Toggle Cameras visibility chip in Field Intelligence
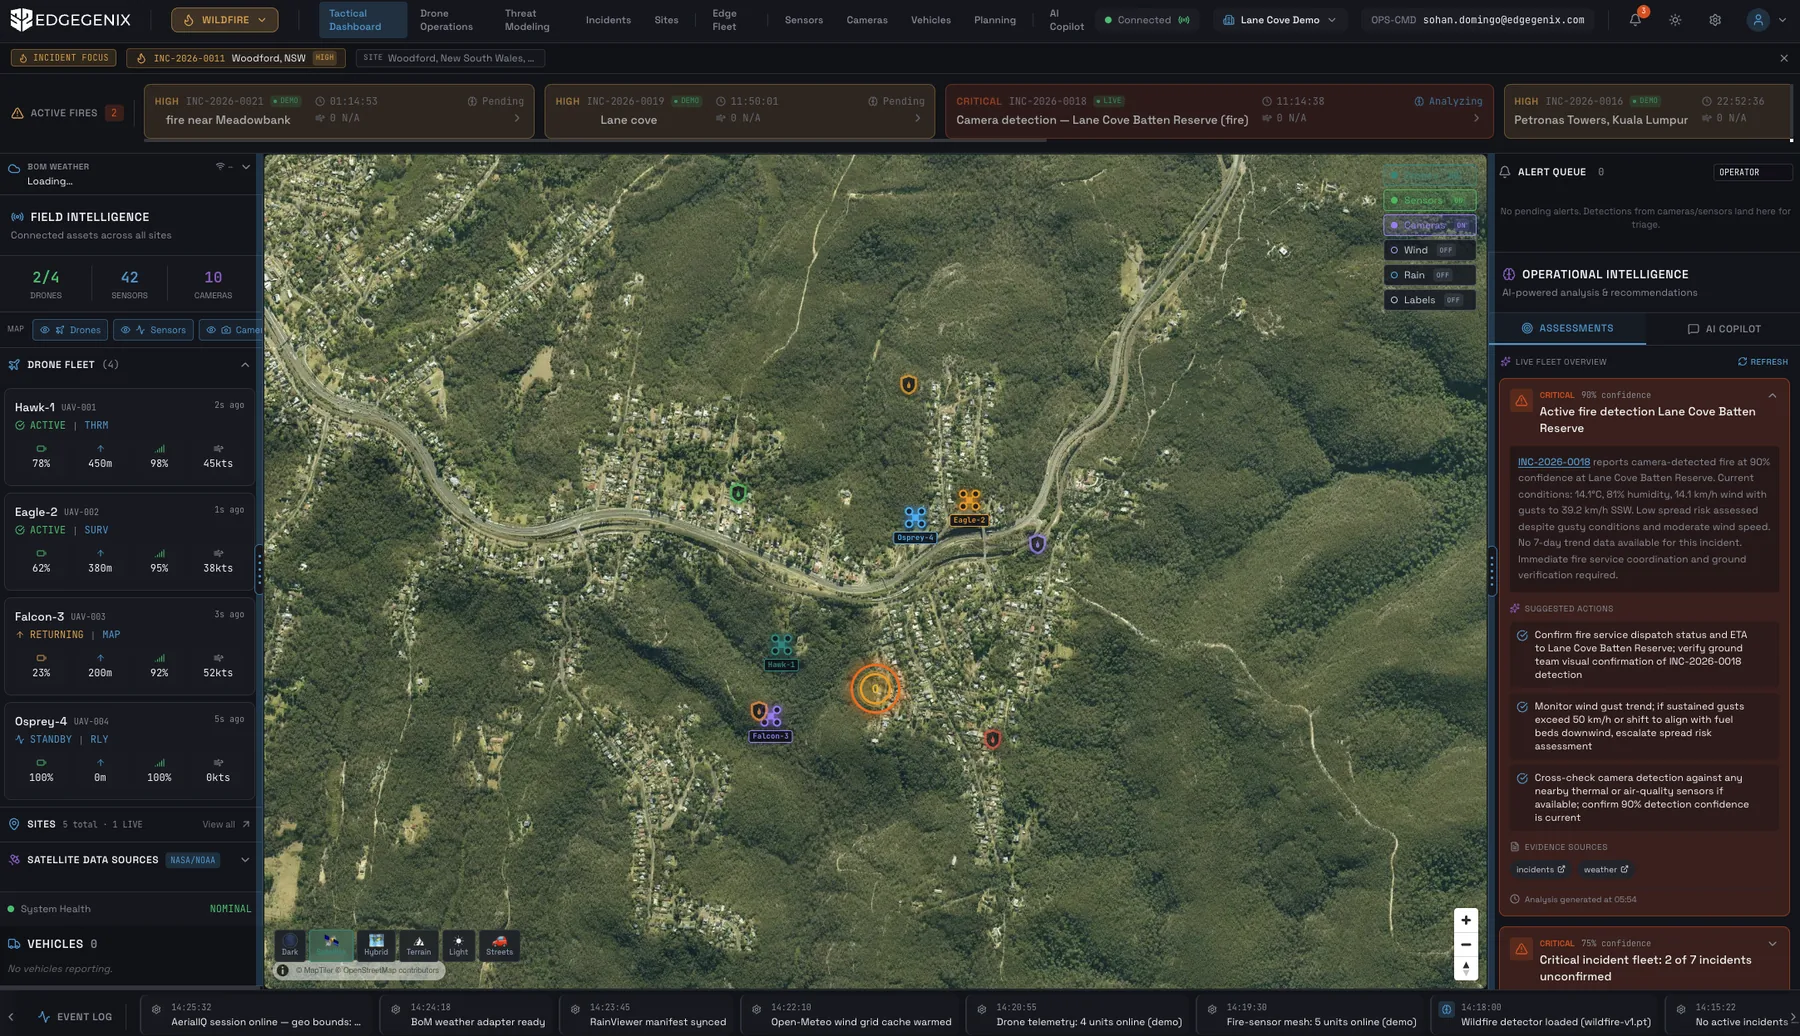 click(x=232, y=330)
